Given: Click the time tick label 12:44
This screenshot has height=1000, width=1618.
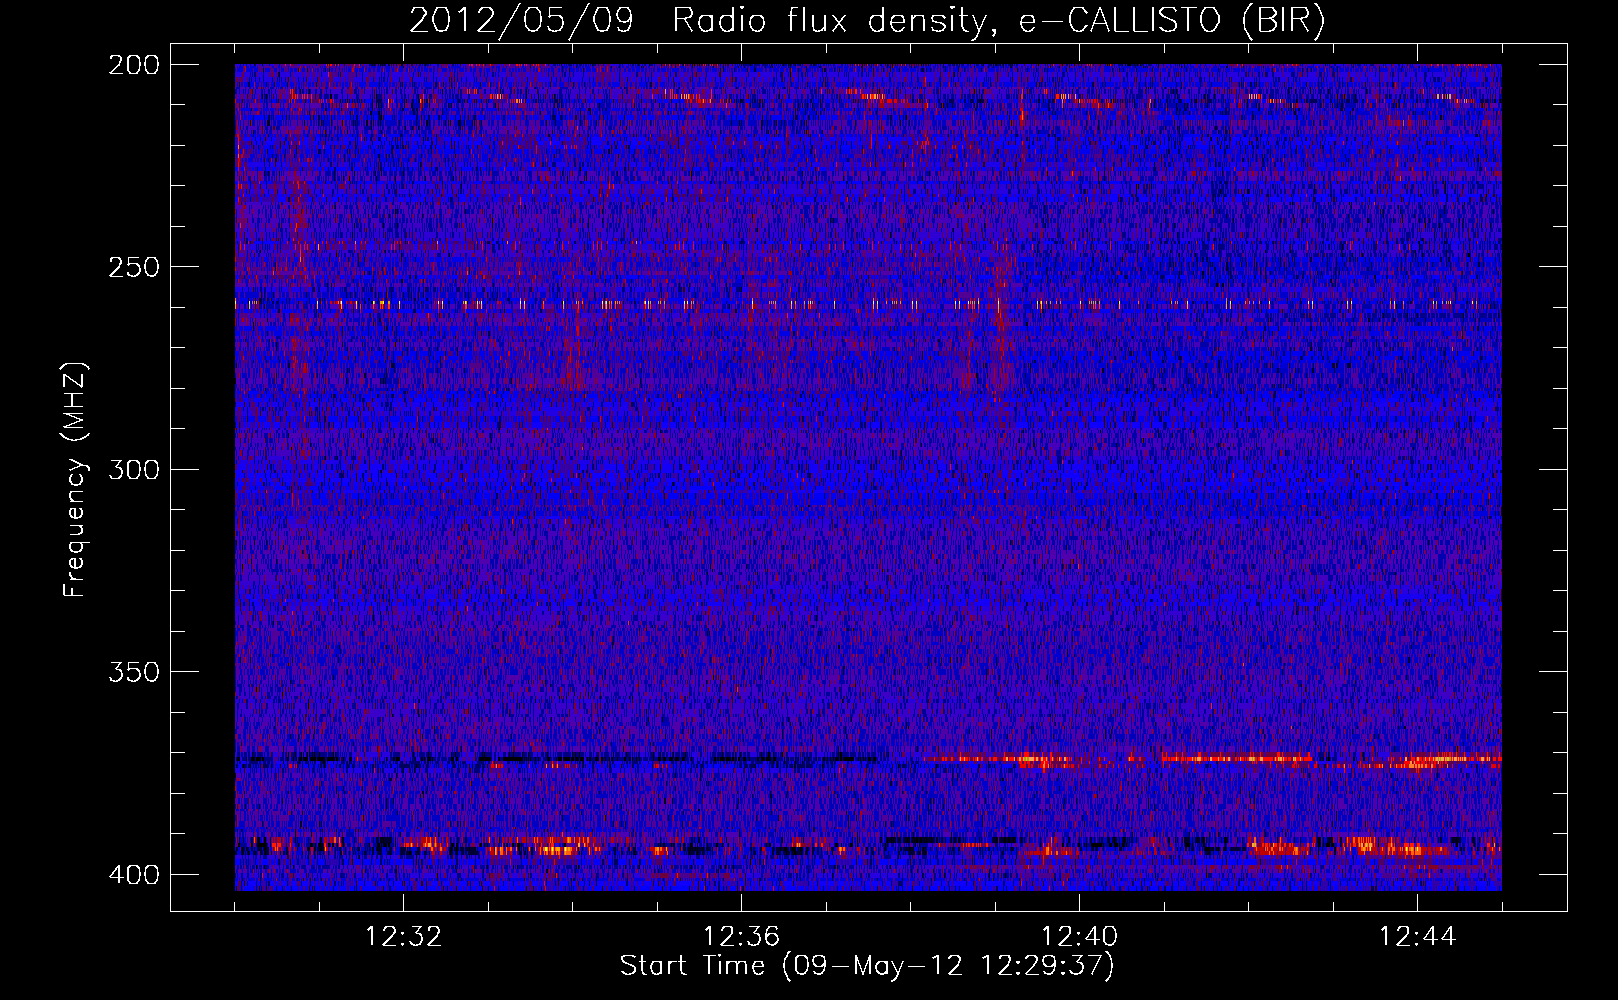Looking at the screenshot, I should [x=1417, y=937].
